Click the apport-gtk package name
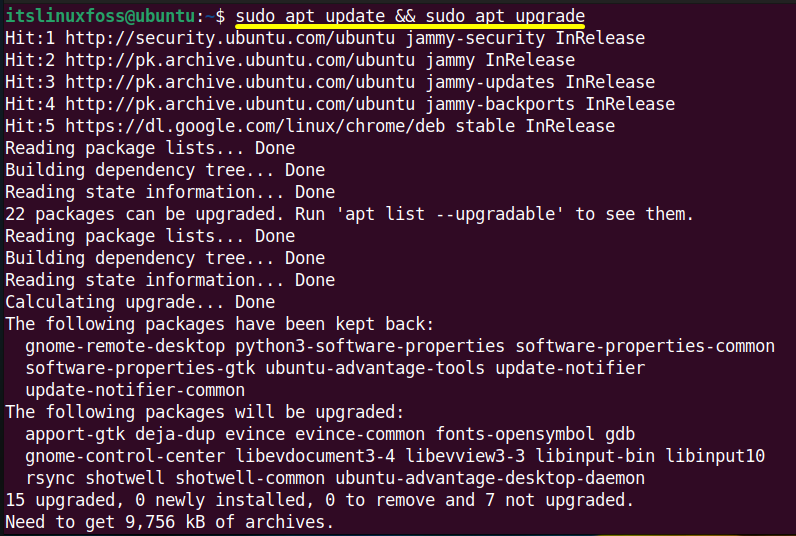 (x=75, y=434)
